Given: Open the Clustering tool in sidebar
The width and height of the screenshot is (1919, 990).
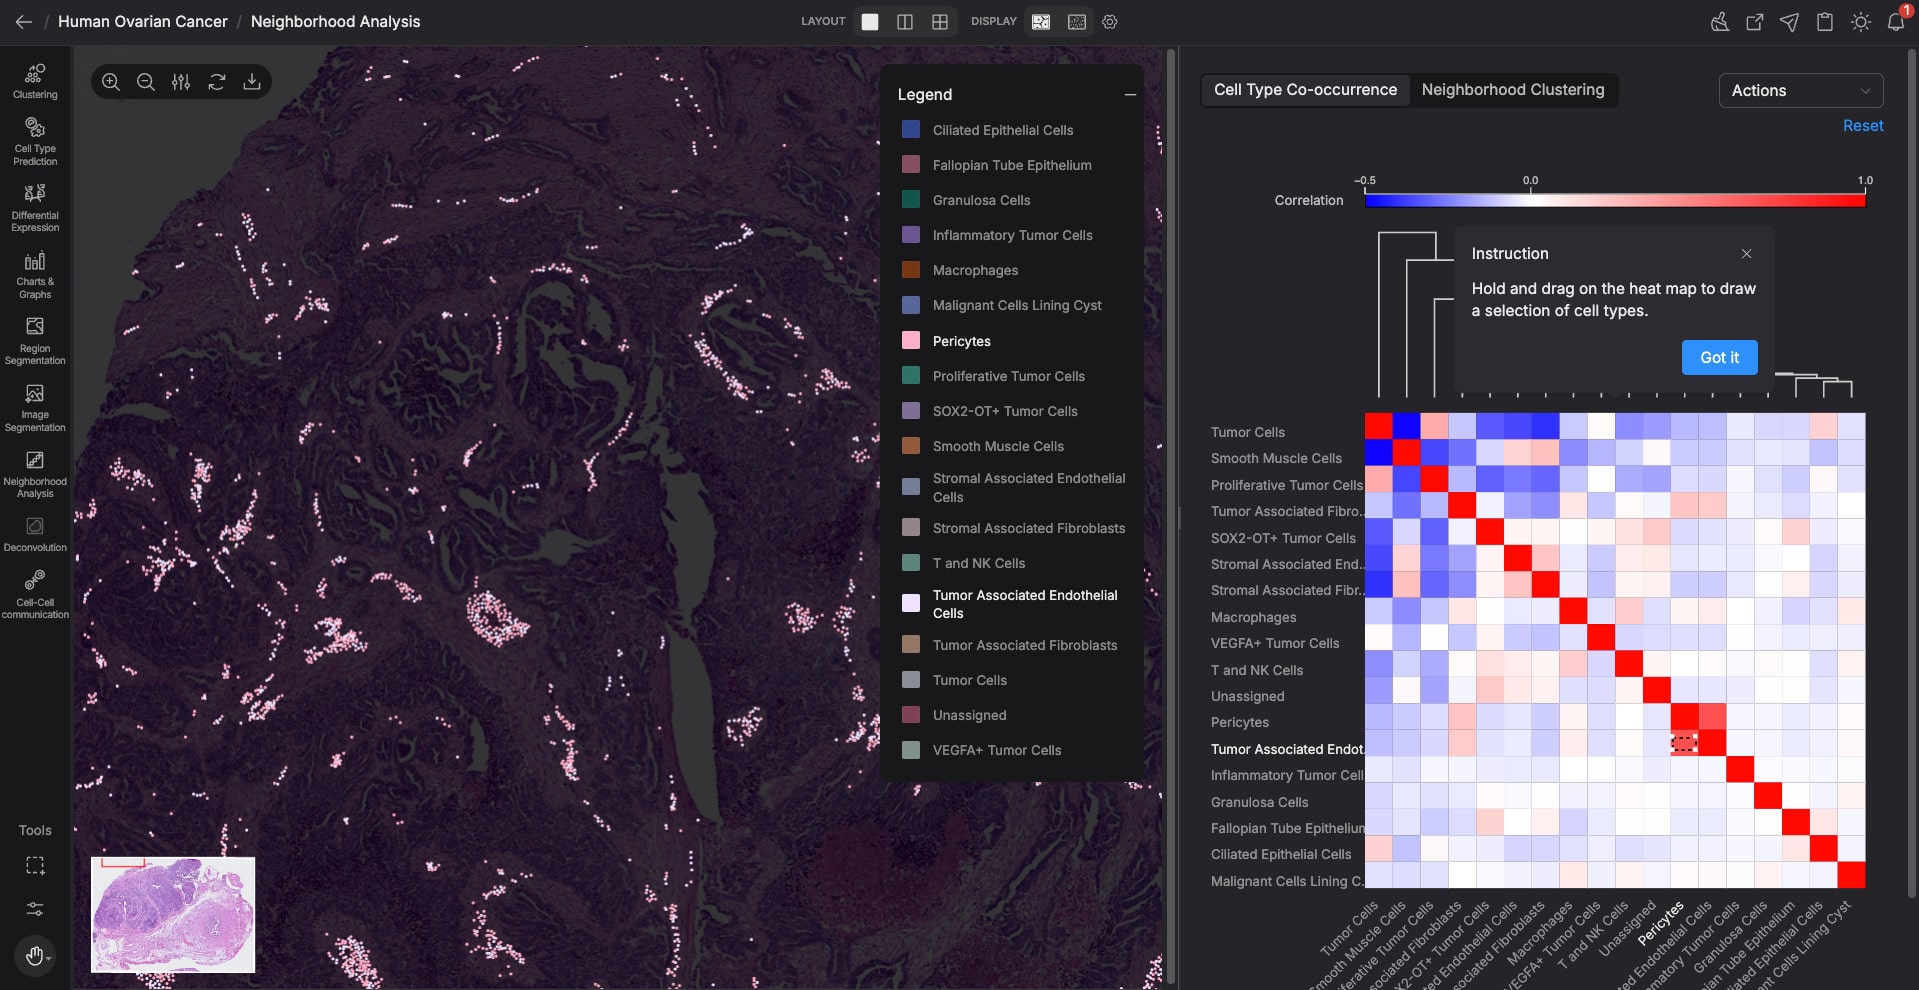Looking at the screenshot, I should coord(35,81).
